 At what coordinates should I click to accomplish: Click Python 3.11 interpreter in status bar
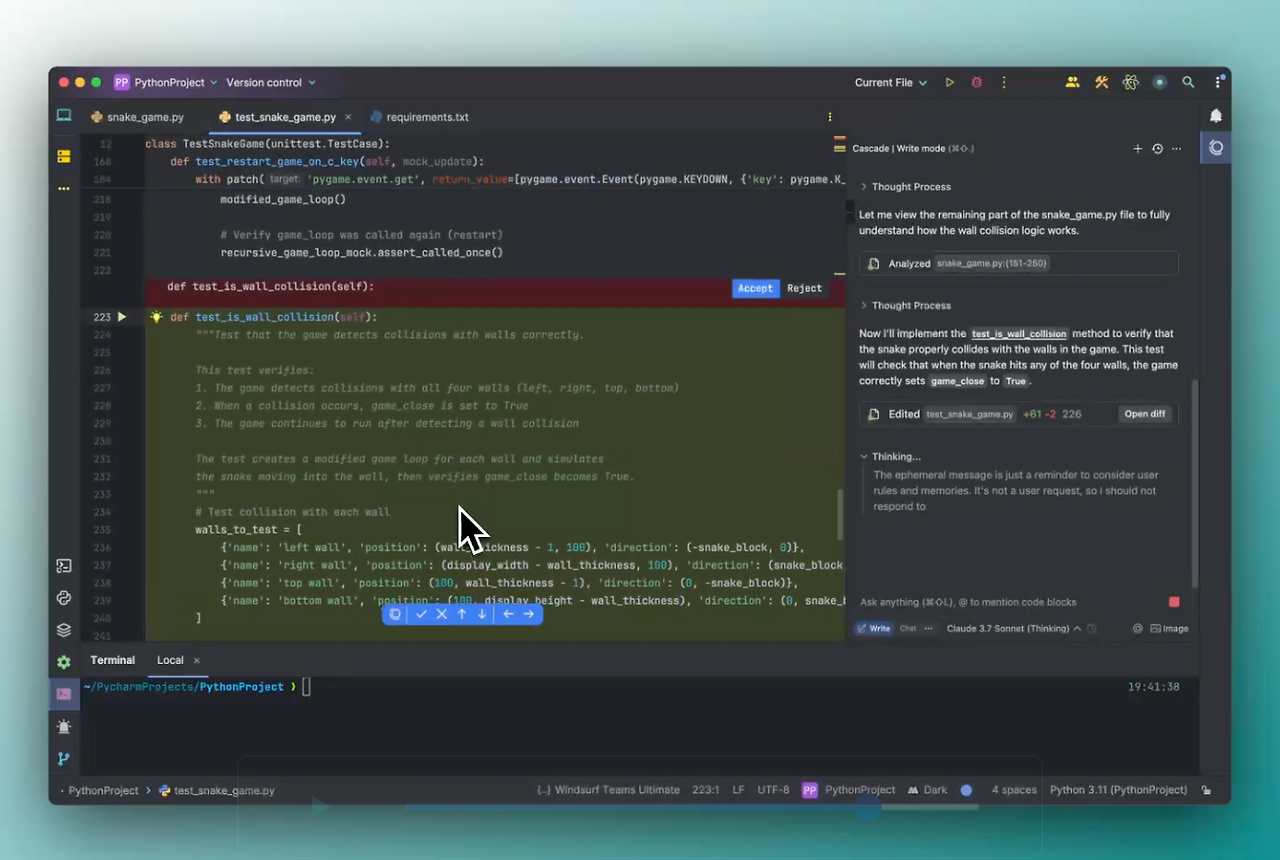pos(1118,790)
